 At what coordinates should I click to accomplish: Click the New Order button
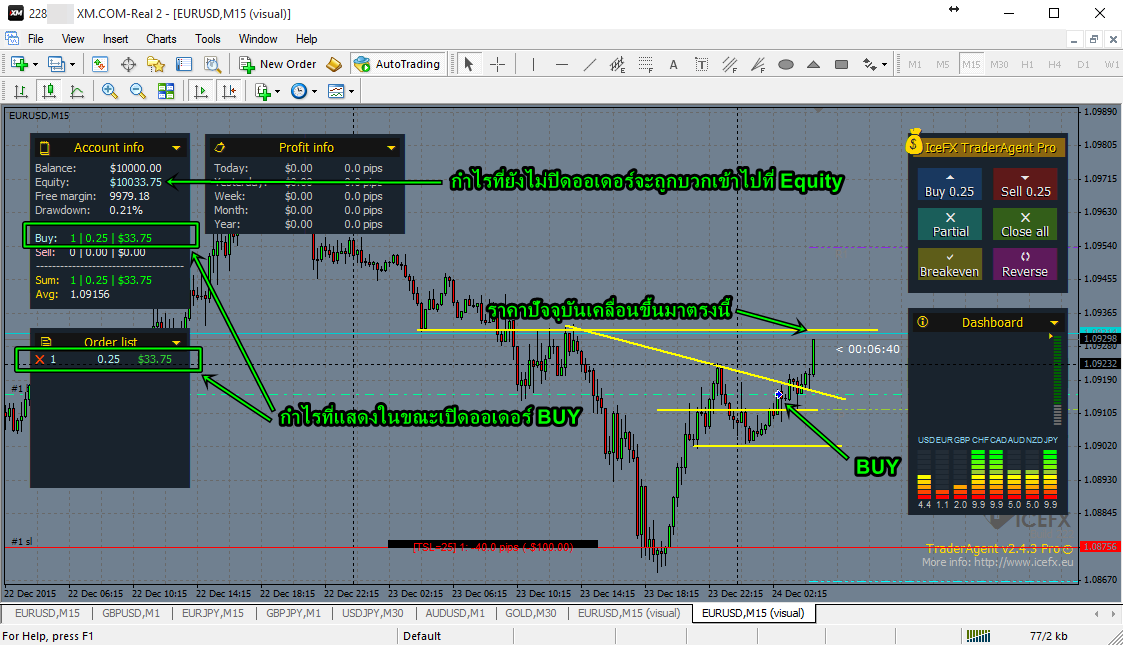(278, 64)
